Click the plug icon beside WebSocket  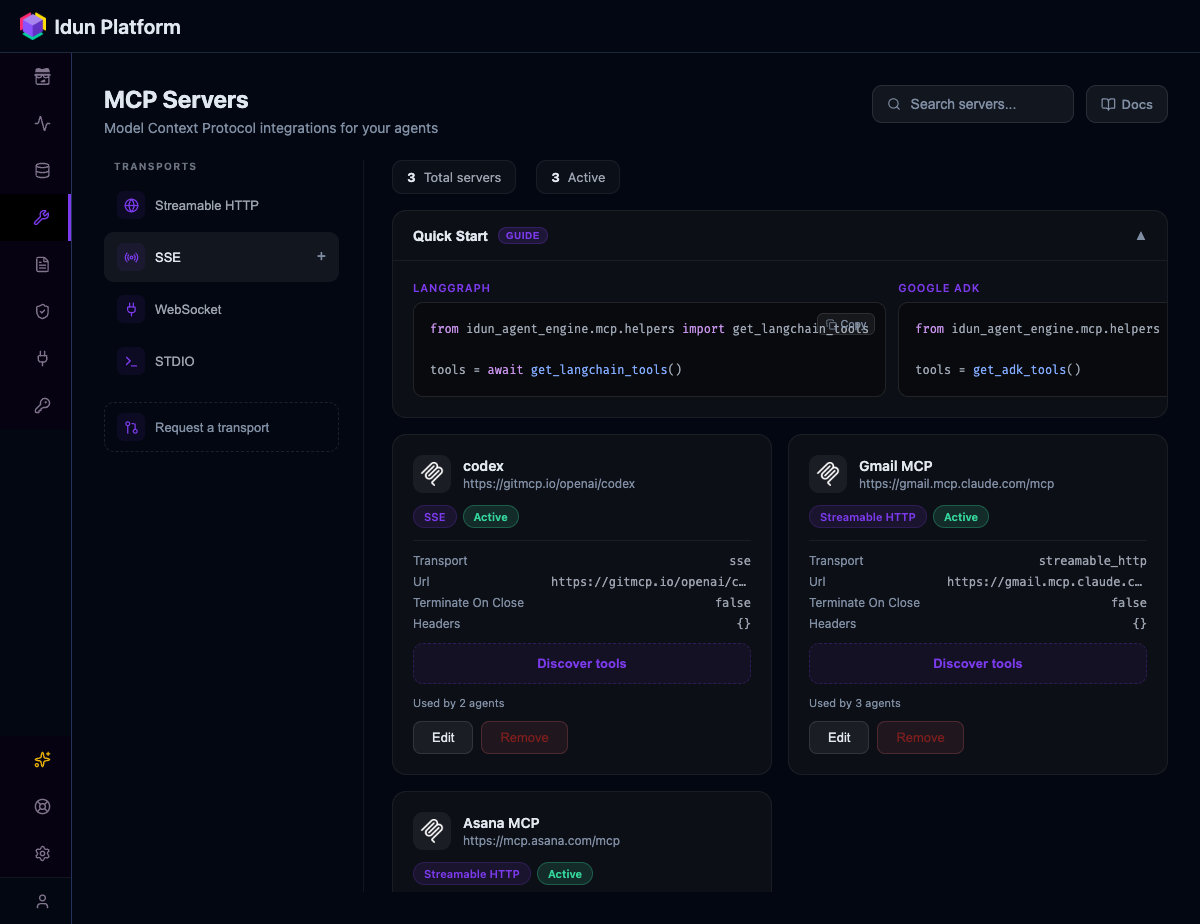pos(131,309)
